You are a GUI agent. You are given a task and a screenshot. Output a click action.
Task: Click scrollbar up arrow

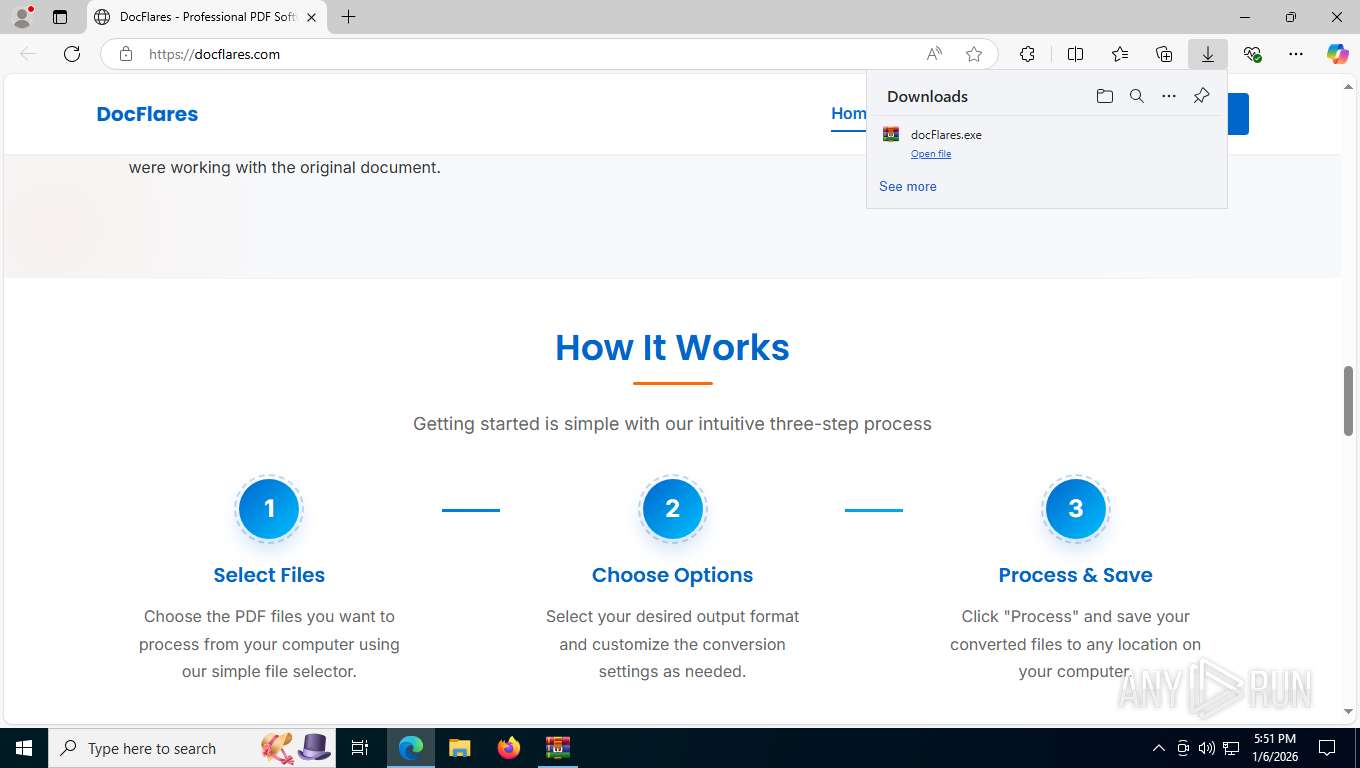[1348, 87]
